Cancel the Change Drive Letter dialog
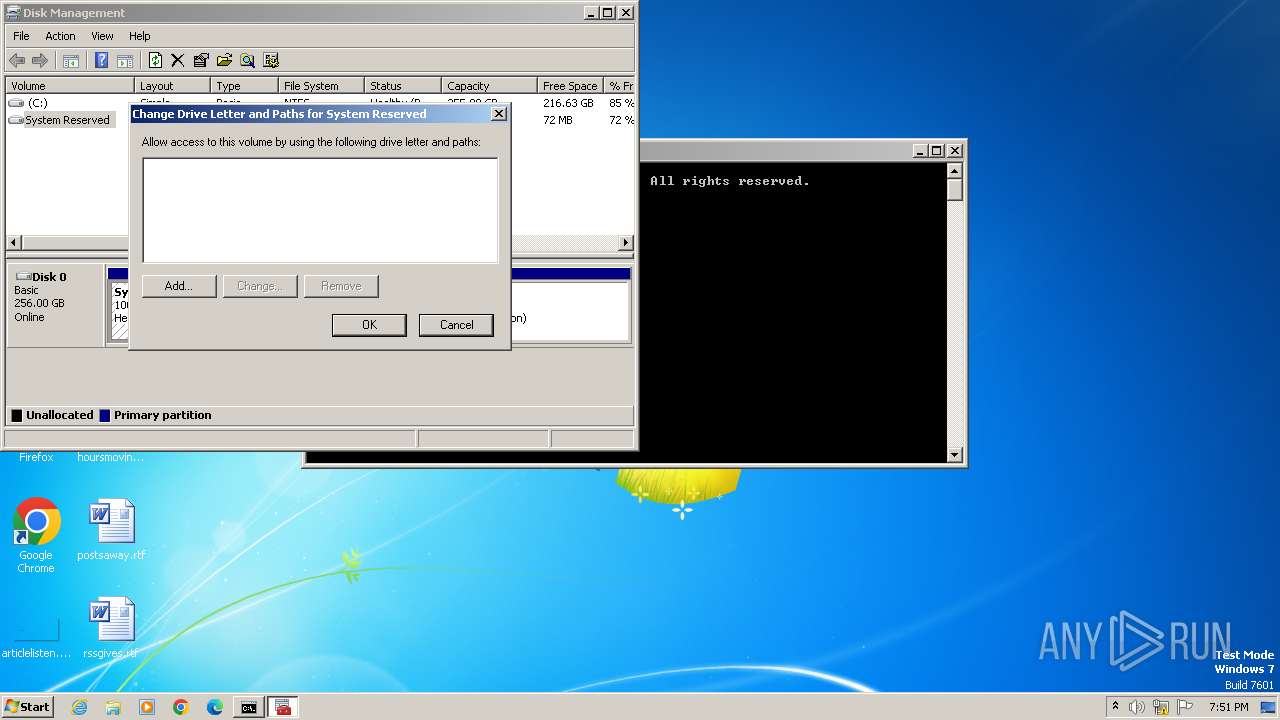Screen dimensions: 1280x720 [x=457, y=325]
